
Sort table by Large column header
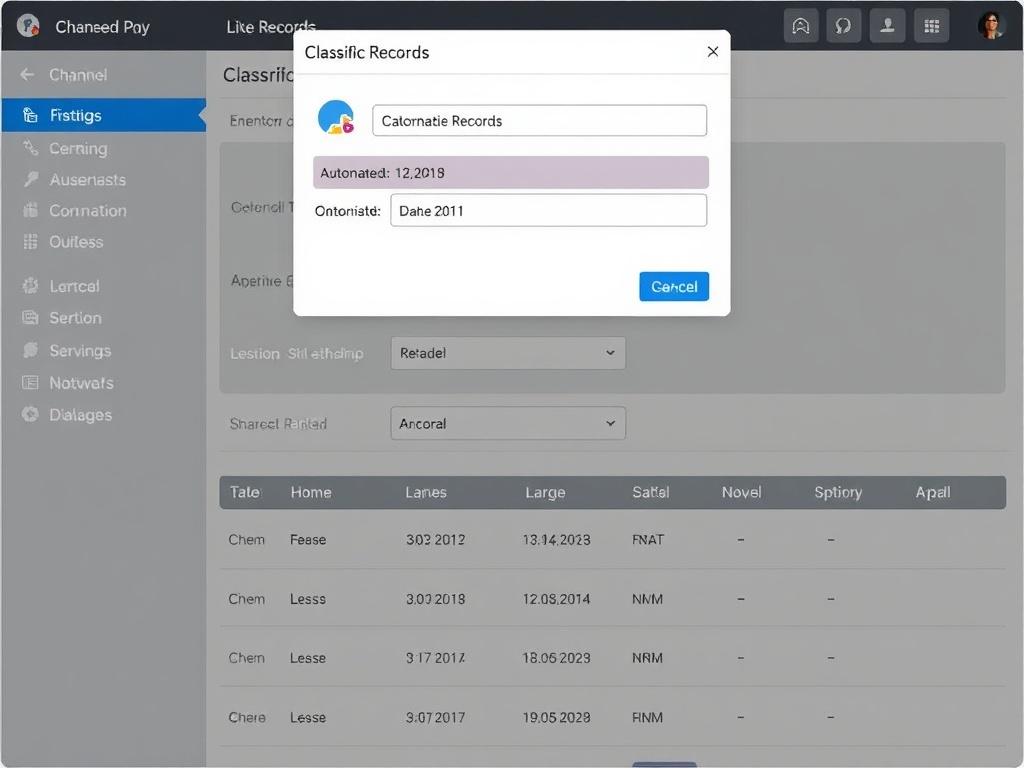(x=545, y=493)
